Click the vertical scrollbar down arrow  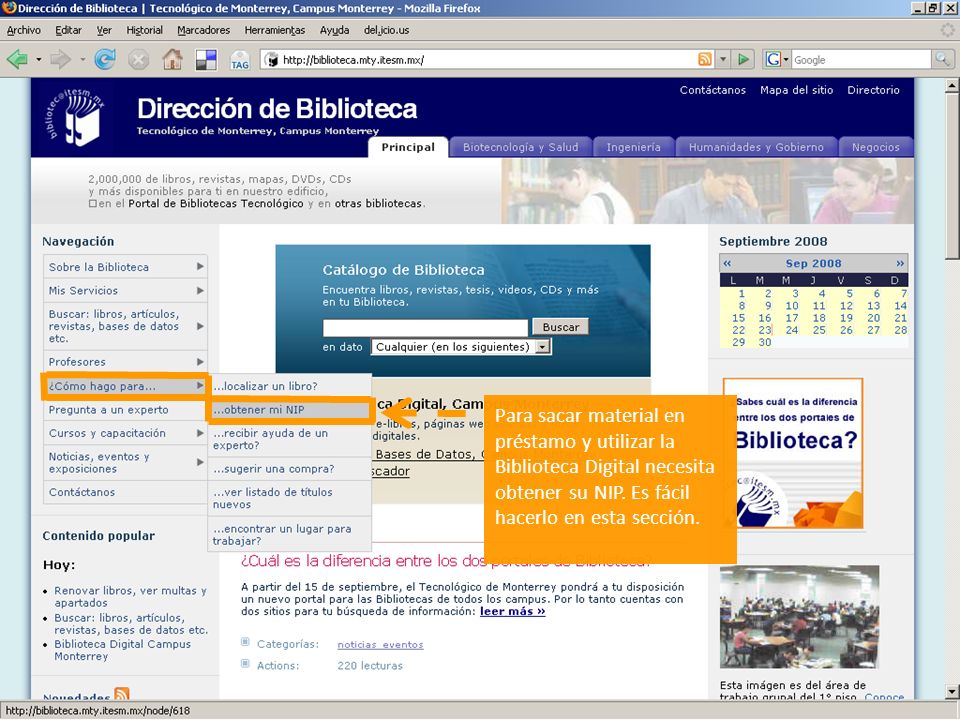click(x=952, y=692)
